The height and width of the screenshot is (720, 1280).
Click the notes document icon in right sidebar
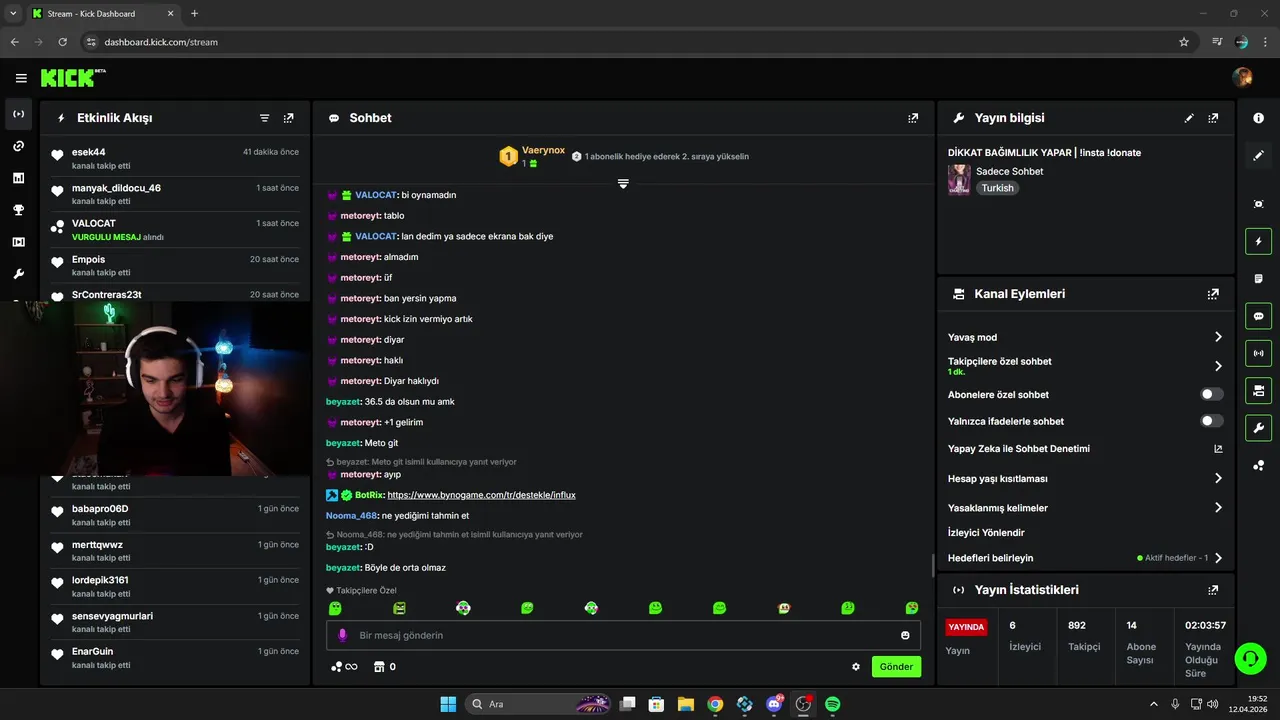[x=1258, y=278]
